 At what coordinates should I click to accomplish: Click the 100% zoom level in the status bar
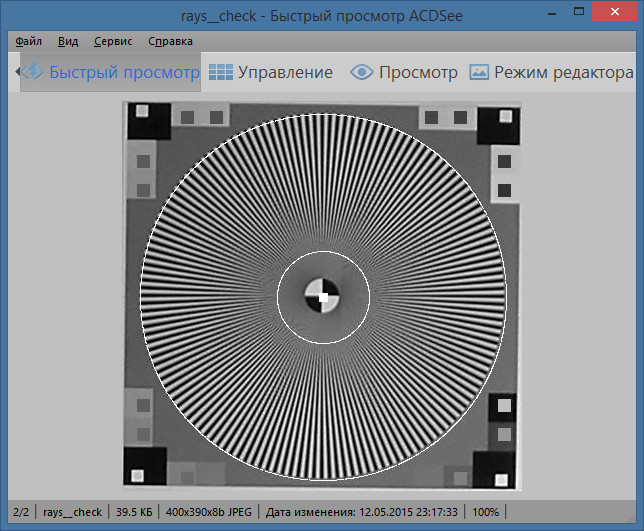tap(485, 512)
